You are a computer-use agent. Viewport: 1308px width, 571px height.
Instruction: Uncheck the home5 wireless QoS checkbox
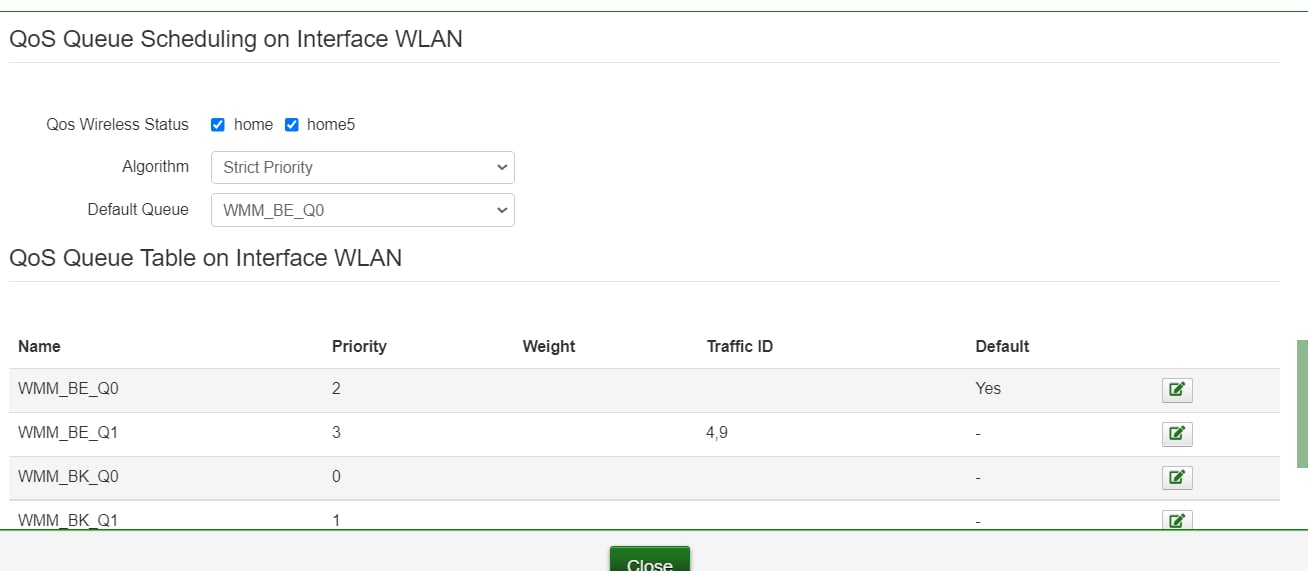pyautogui.click(x=292, y=125)
